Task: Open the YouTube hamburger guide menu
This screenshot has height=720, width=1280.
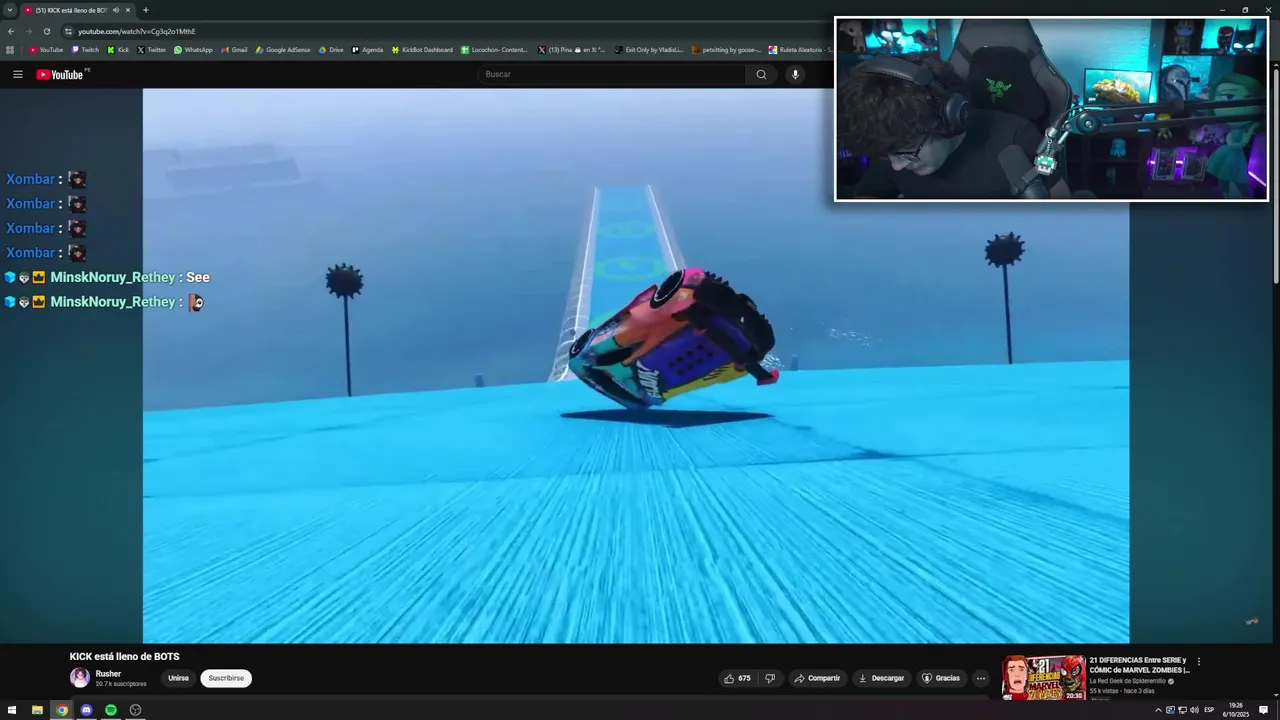Action: coord(17,74)
